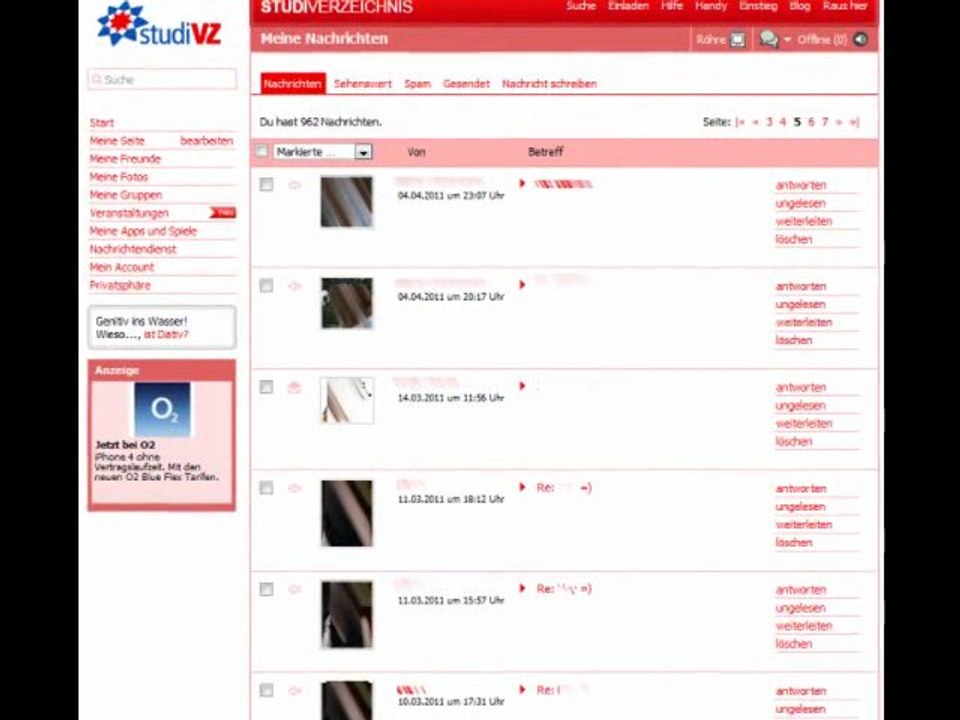Screen dimensions: 960x720
Task: Open sender thumbnail of 04.04.2011 23:07 message
Action: click(x=347, y=201)
